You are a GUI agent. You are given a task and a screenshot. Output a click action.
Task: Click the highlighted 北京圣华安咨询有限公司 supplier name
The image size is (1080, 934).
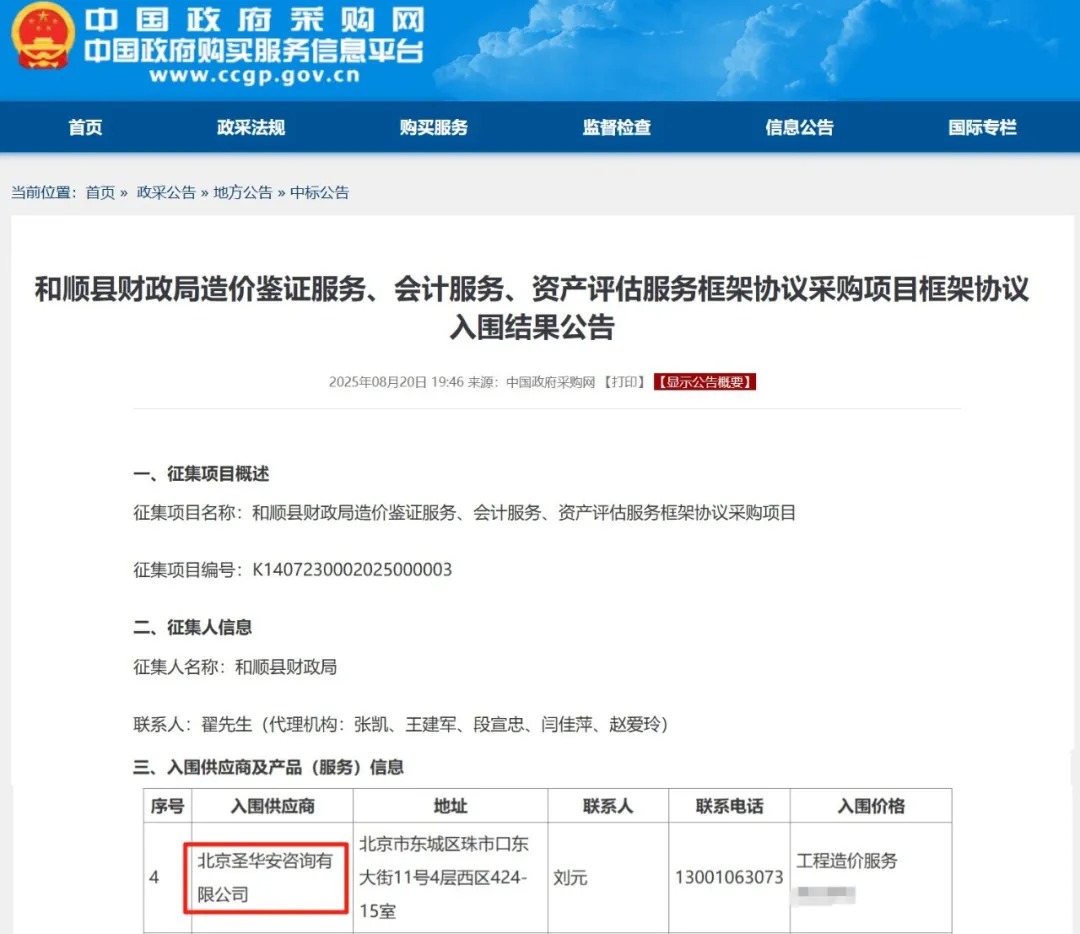[x=265, y=878]
